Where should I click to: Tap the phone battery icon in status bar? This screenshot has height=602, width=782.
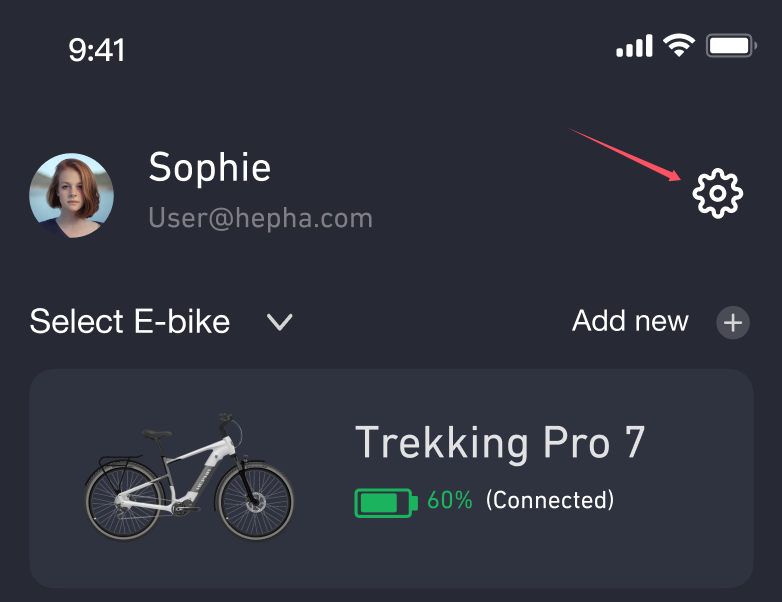pos(731,46)
